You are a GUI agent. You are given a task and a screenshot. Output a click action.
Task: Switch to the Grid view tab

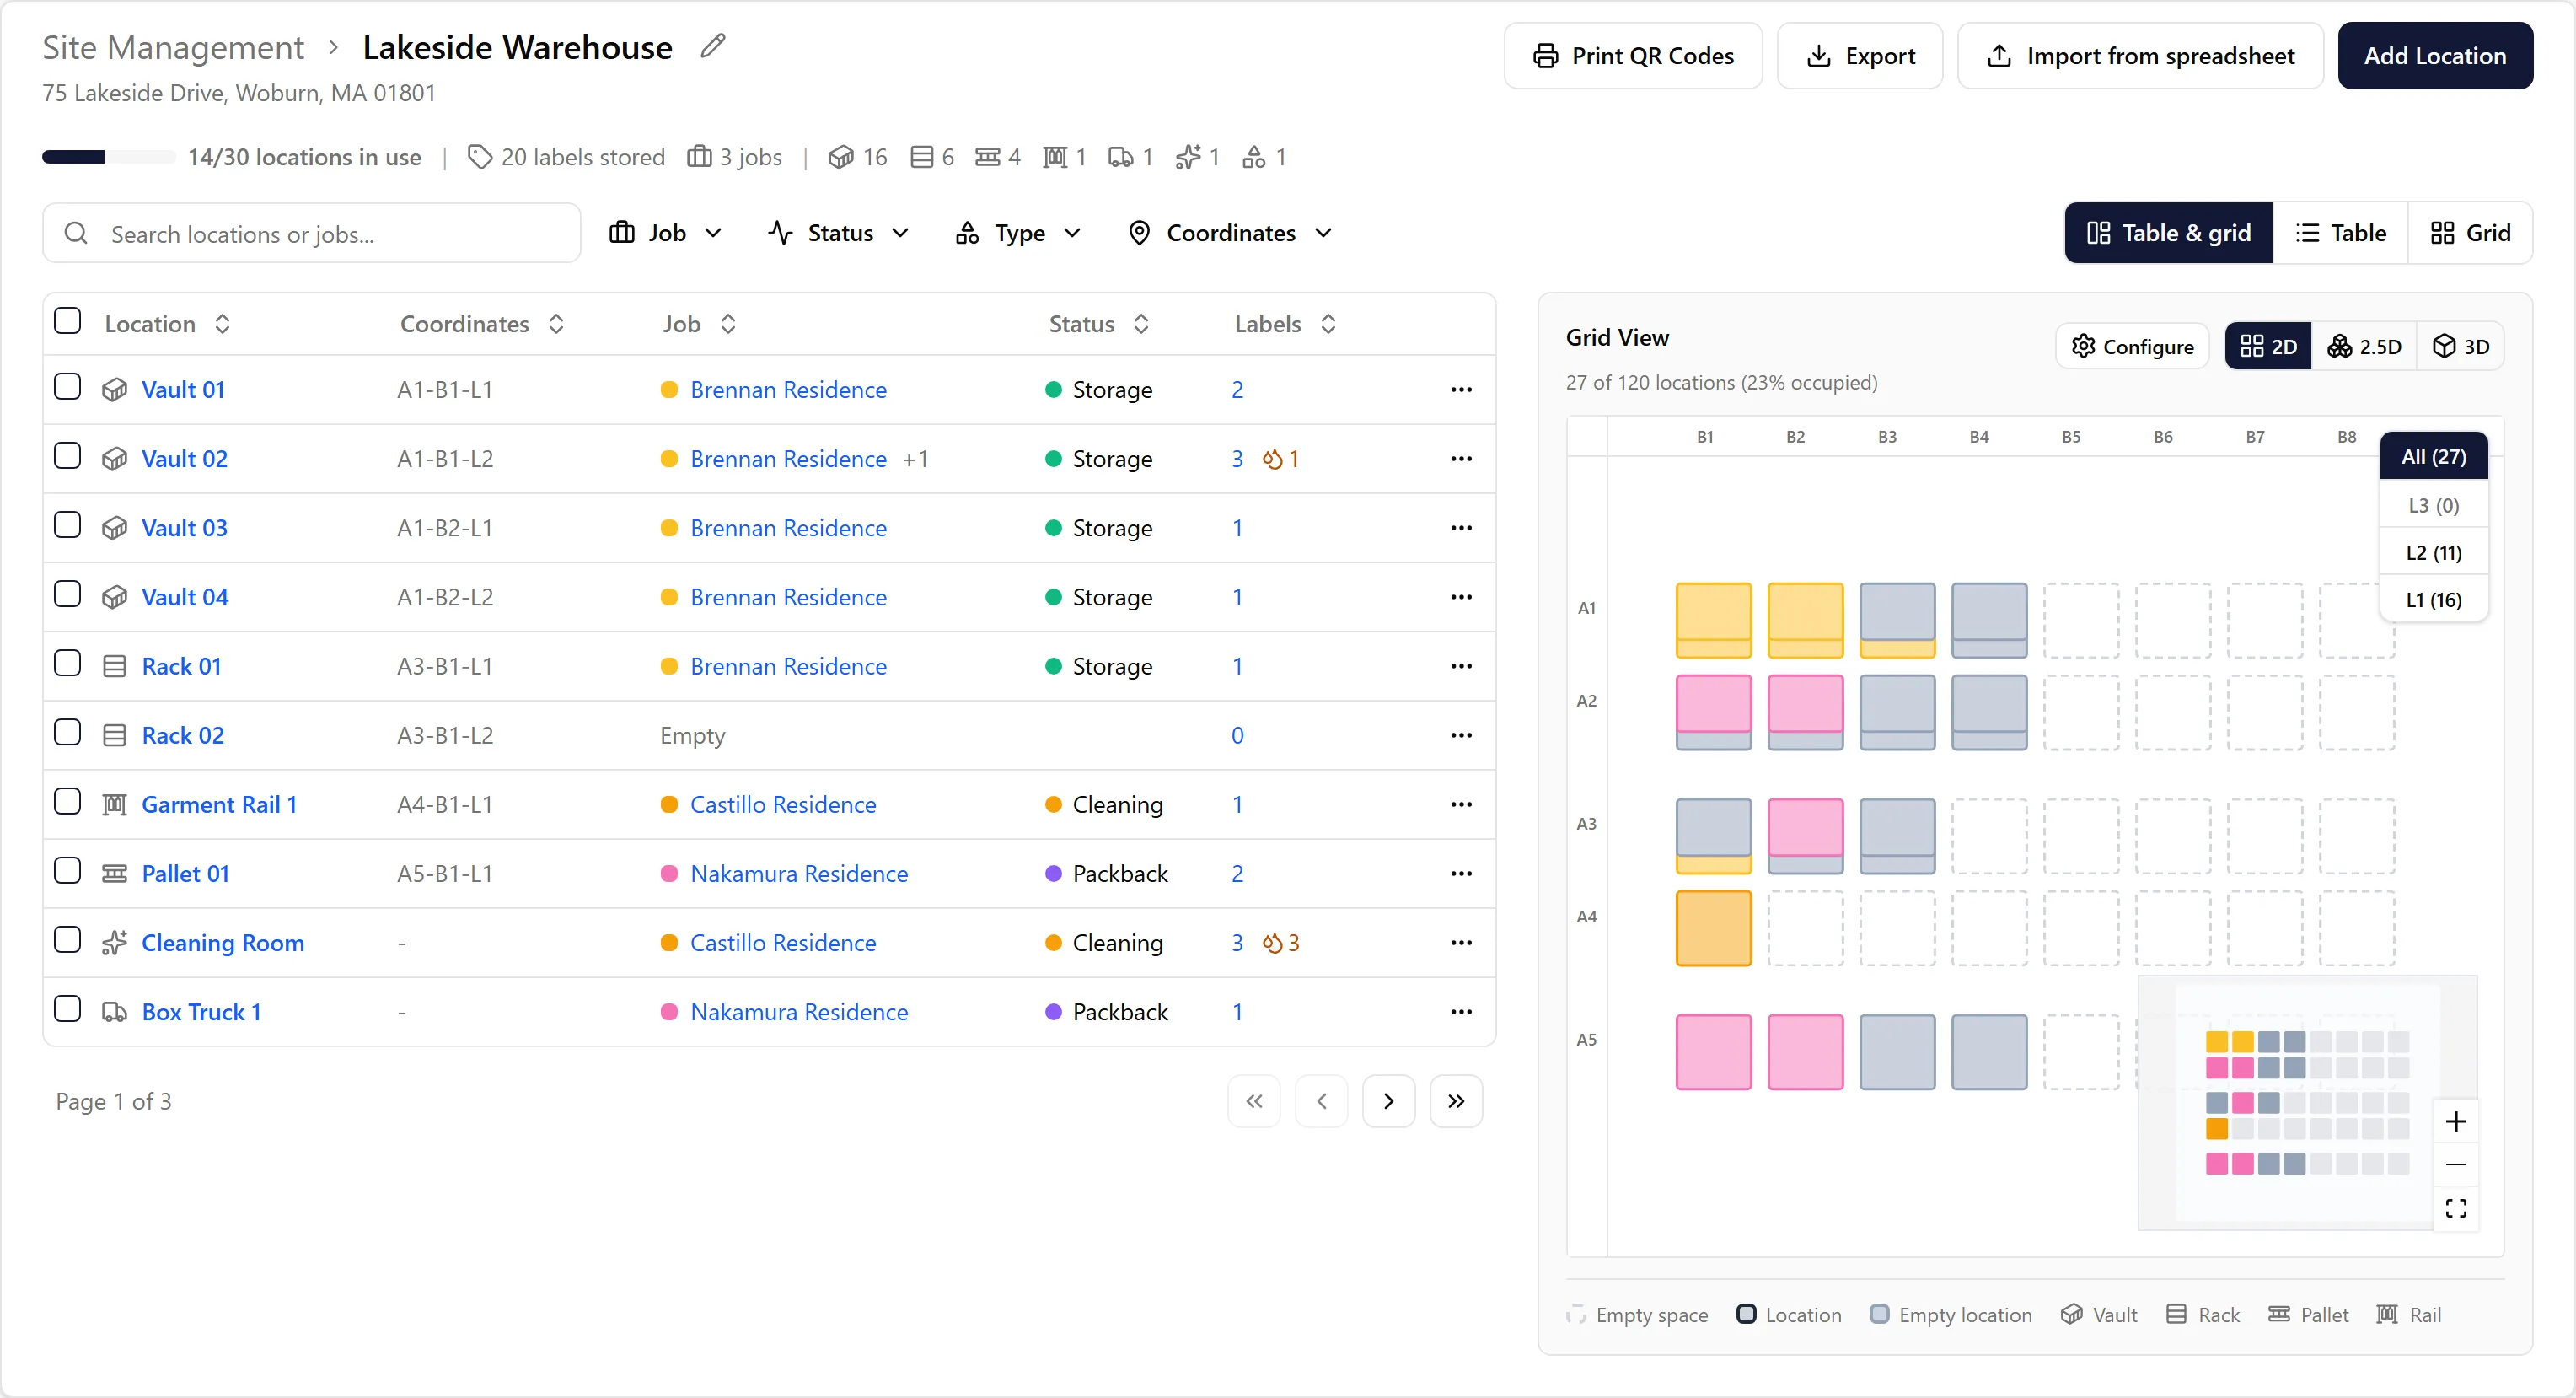2471,233
